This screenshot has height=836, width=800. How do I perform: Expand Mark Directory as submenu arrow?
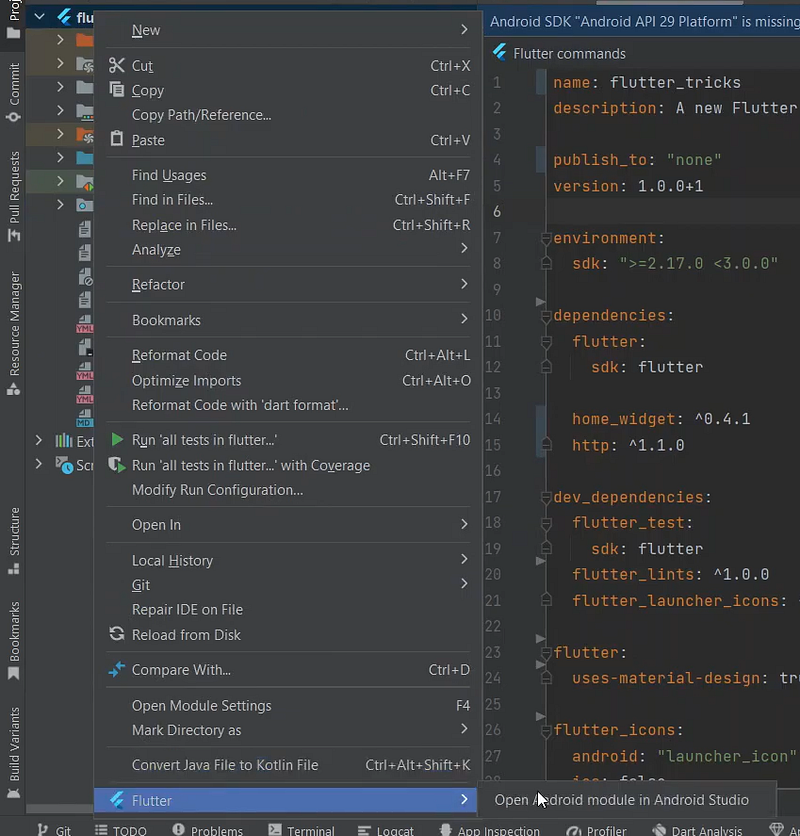(x=464, y=729)
